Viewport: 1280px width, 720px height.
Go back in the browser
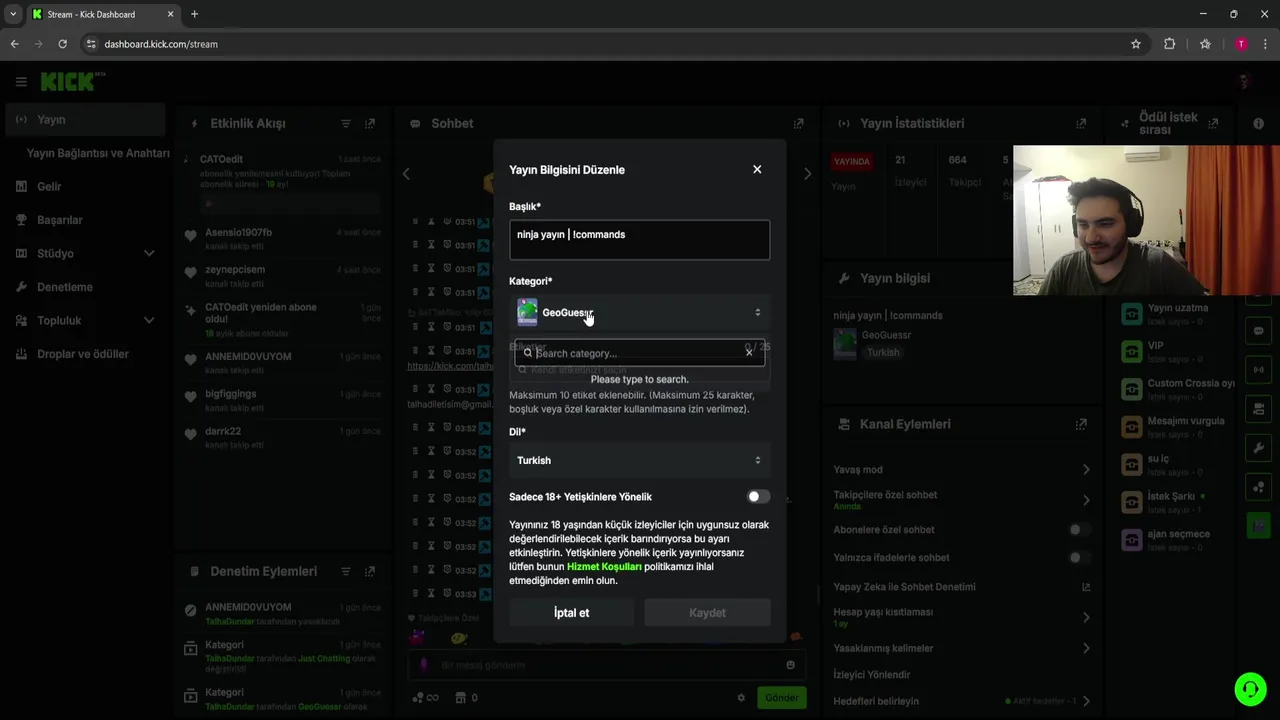click(14, 44)
